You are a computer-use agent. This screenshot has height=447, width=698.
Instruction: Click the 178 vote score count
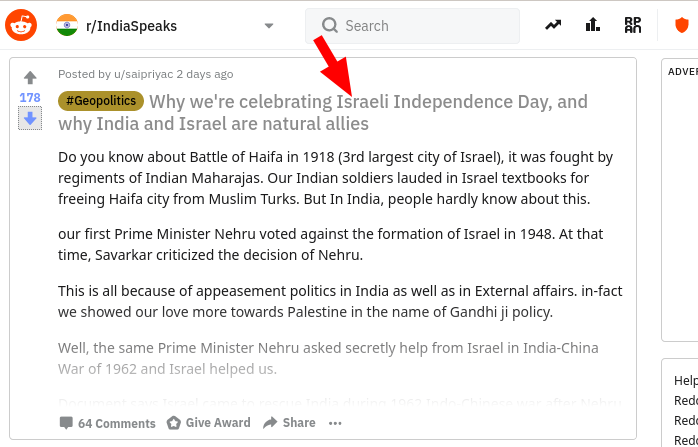point(30,97)
